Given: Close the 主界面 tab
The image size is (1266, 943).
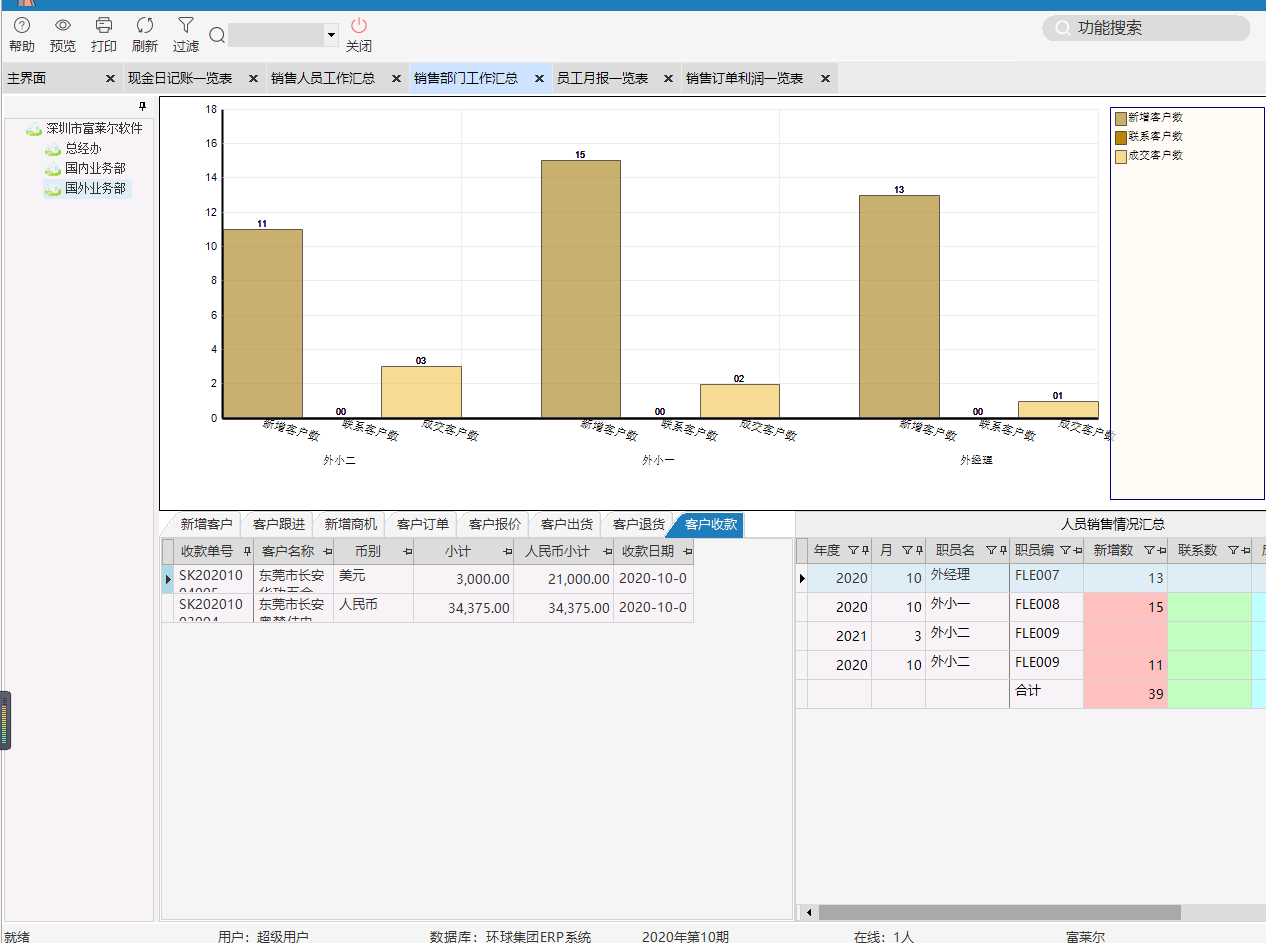Looking at the screenshot, I should [110, 78].
